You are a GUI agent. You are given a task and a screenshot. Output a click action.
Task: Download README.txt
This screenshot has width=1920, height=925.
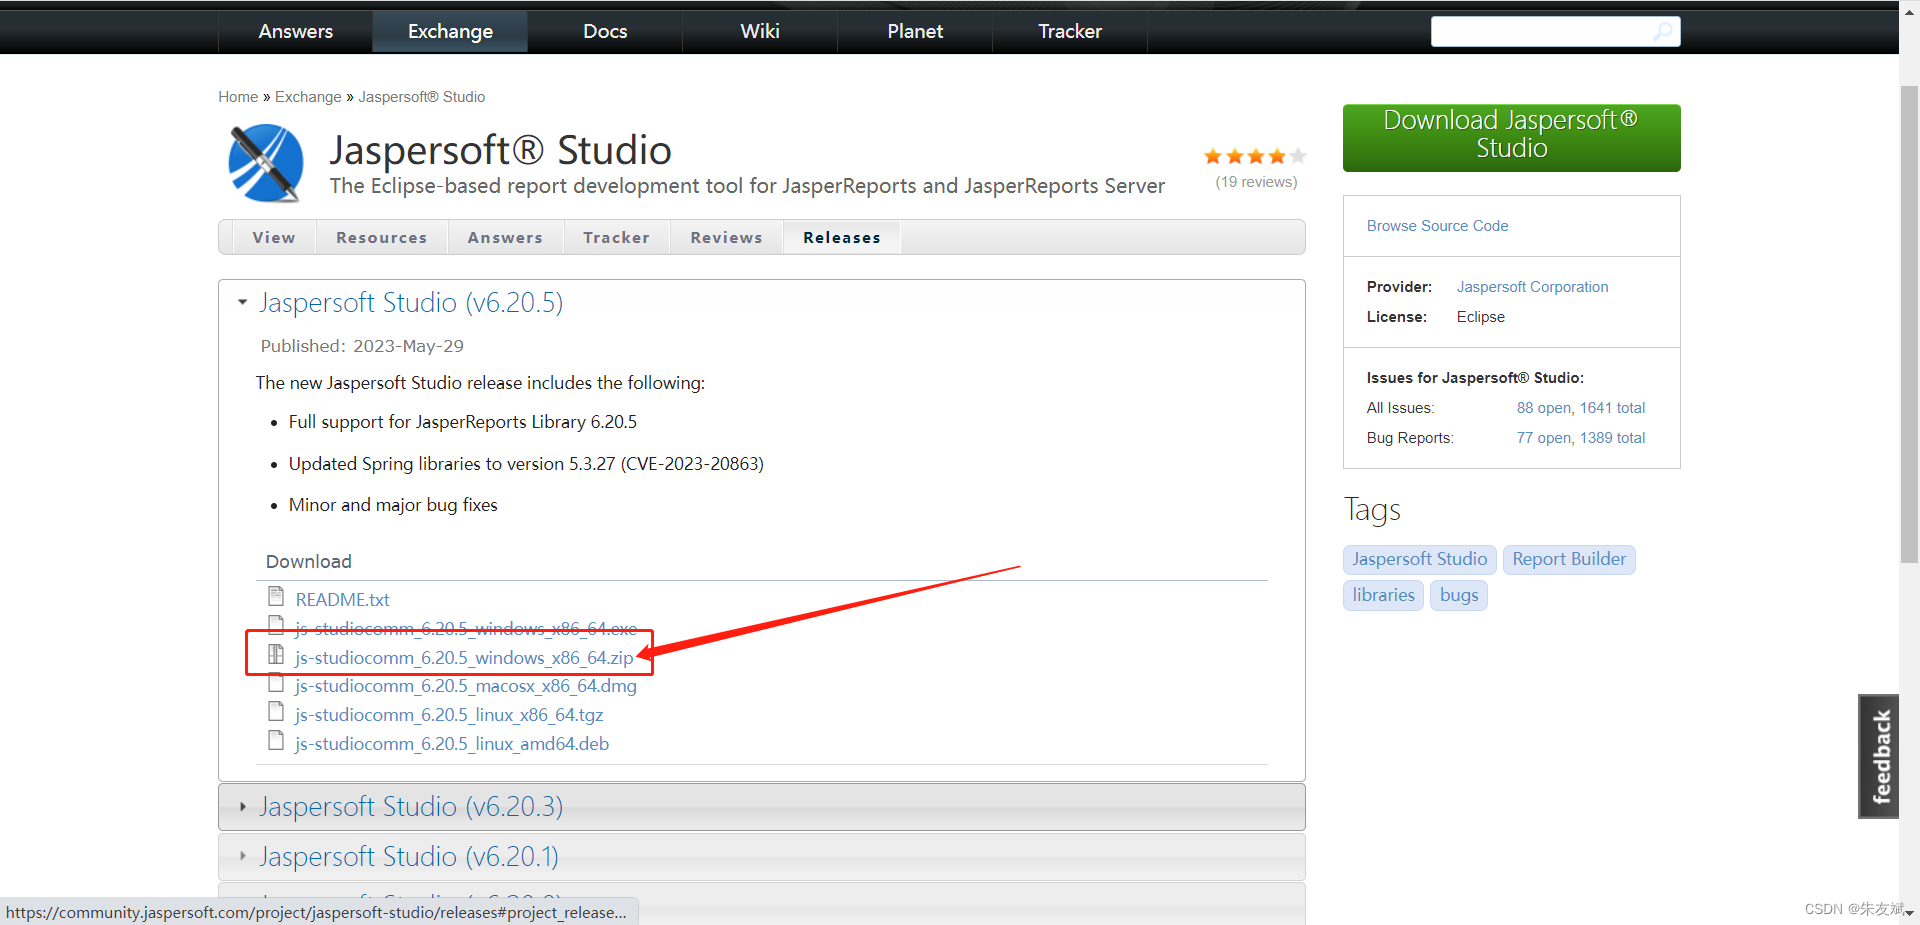pos(342,599)
